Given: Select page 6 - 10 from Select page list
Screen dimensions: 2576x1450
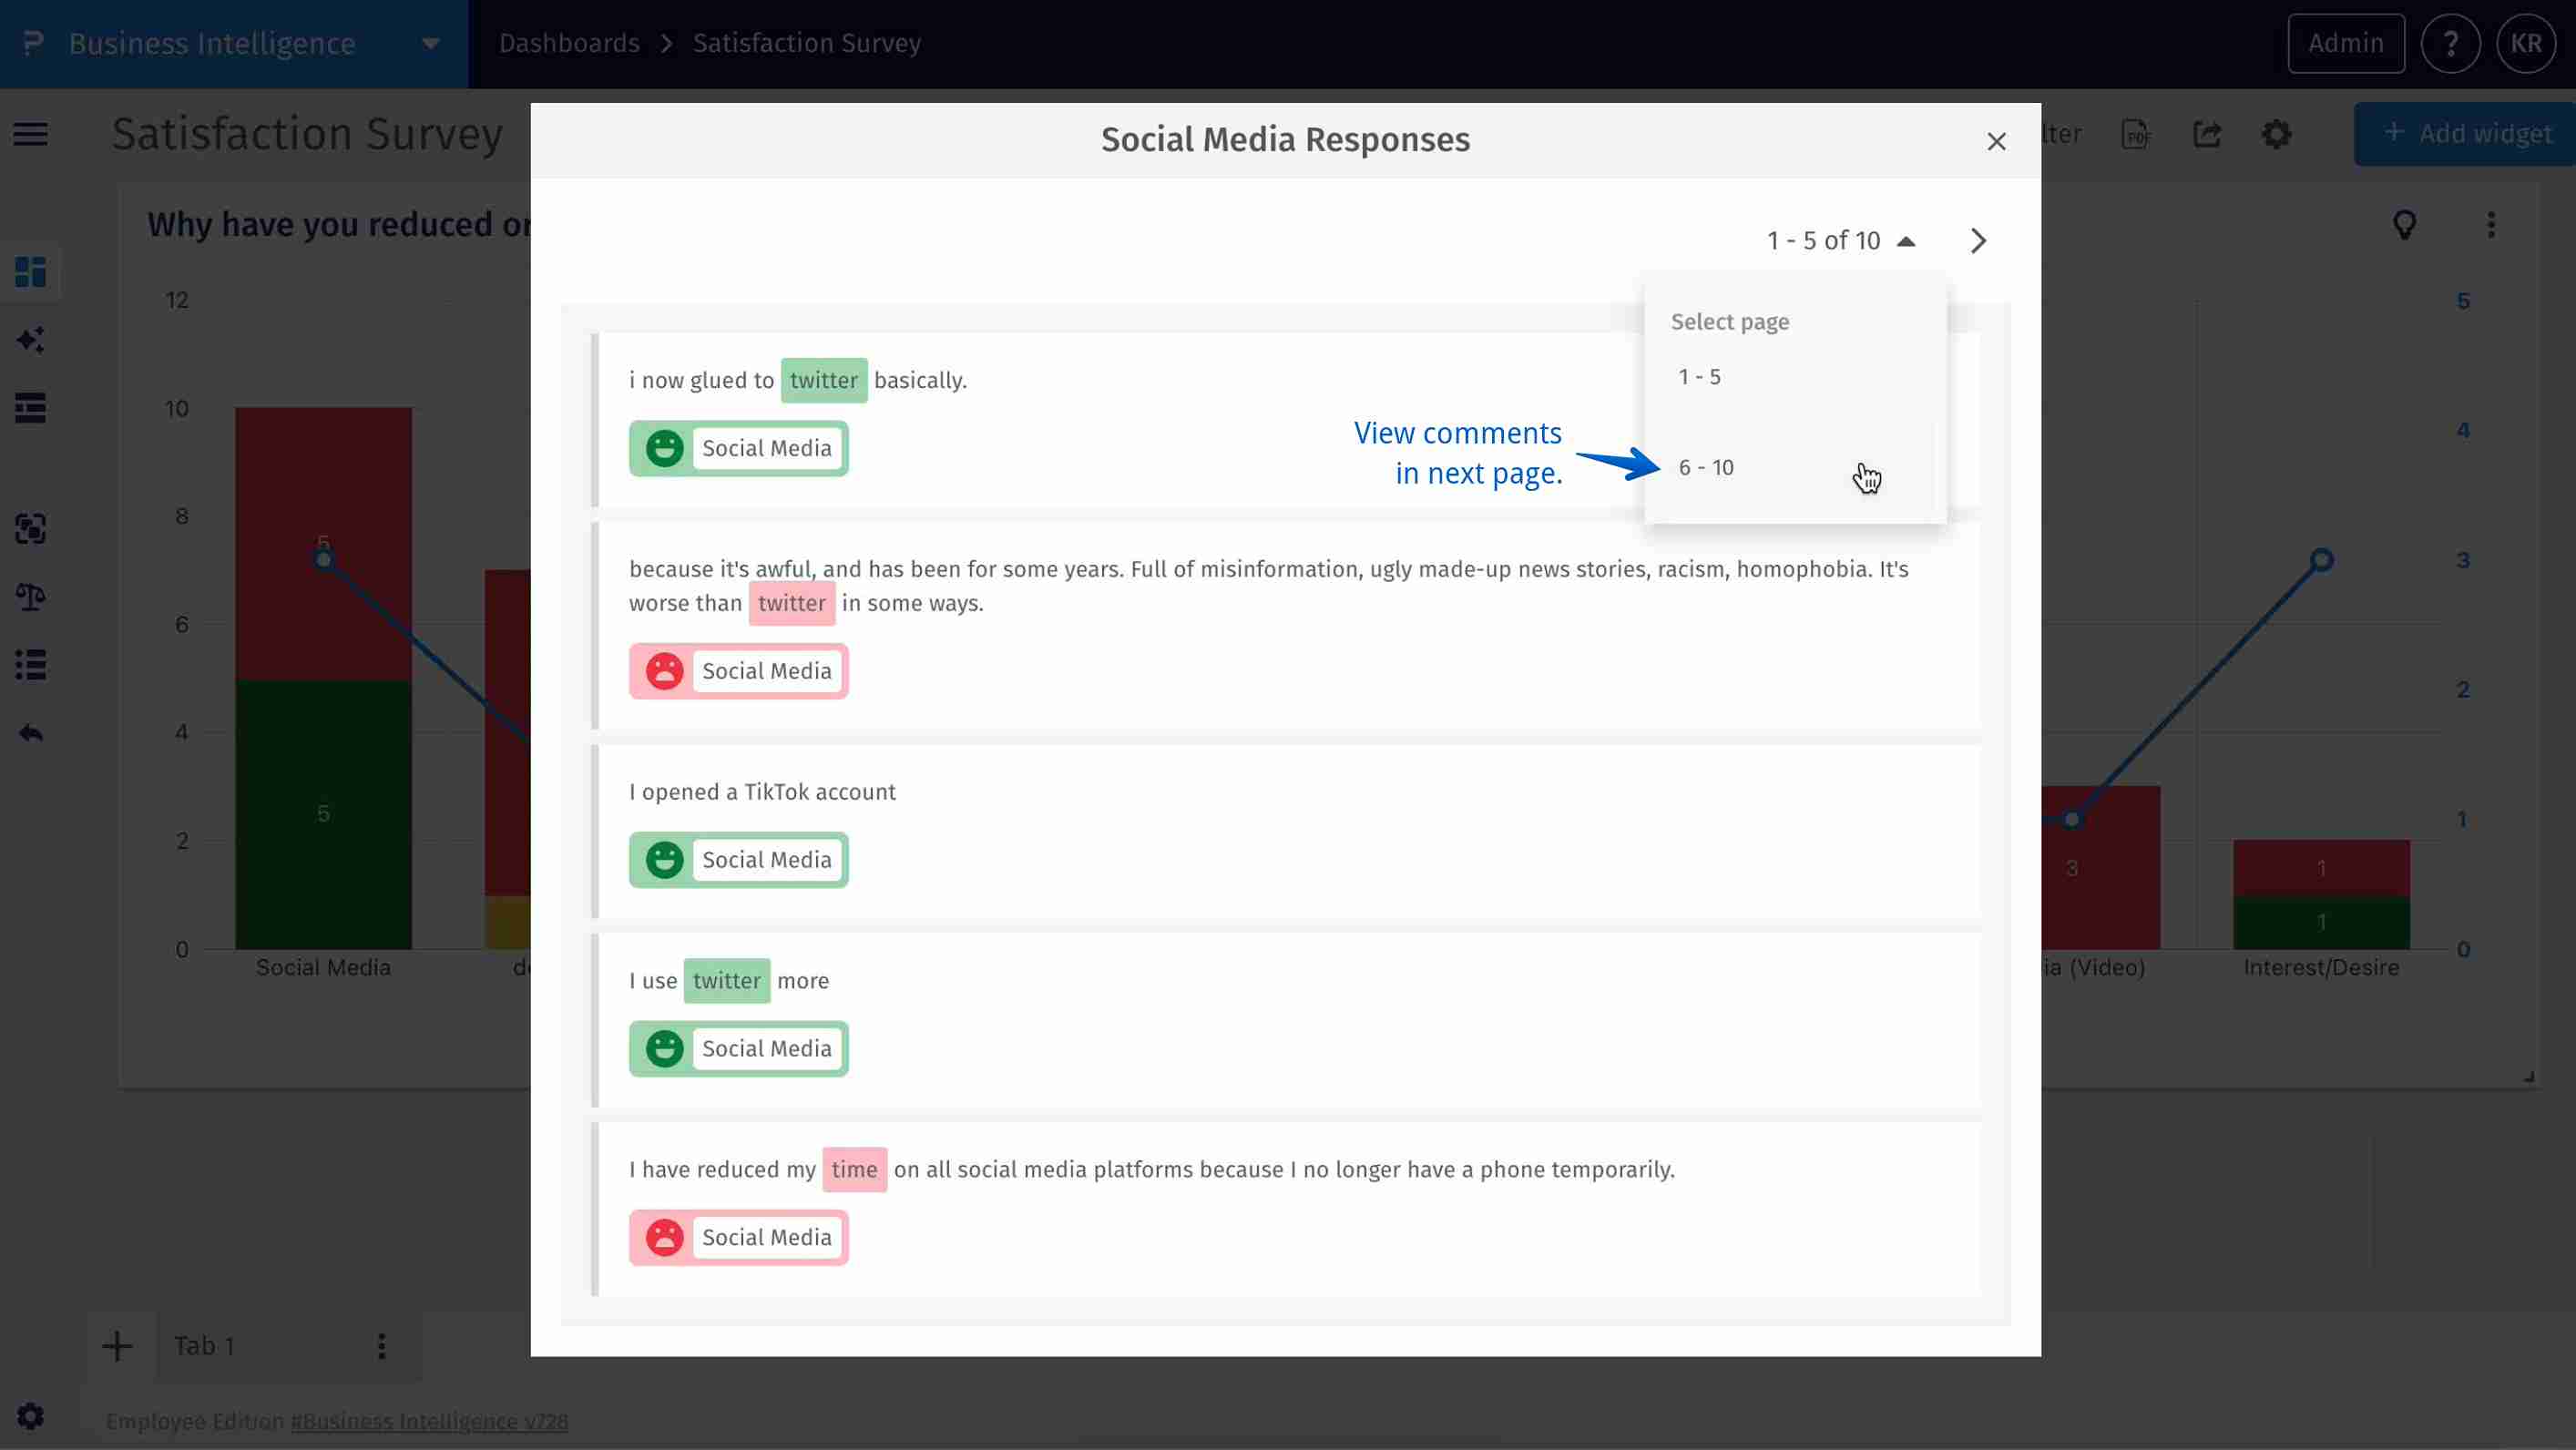Looking at the screenshot, I should pos(1706,467).
